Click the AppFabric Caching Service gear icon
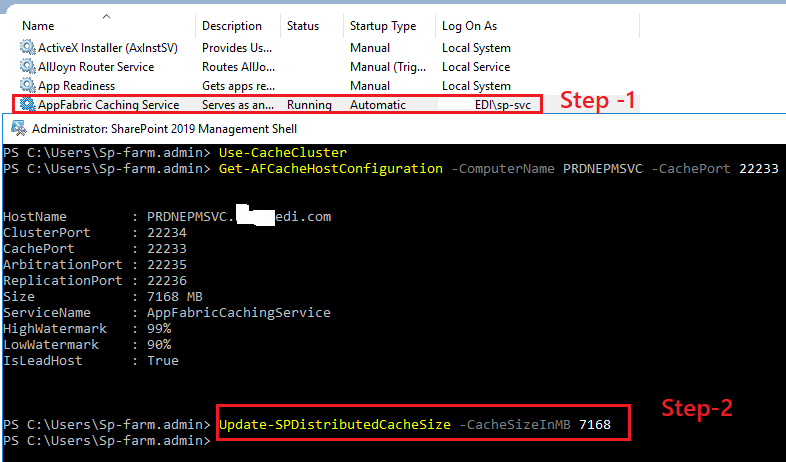Viewport: 786px width, 462px height. tap(27, 104)
